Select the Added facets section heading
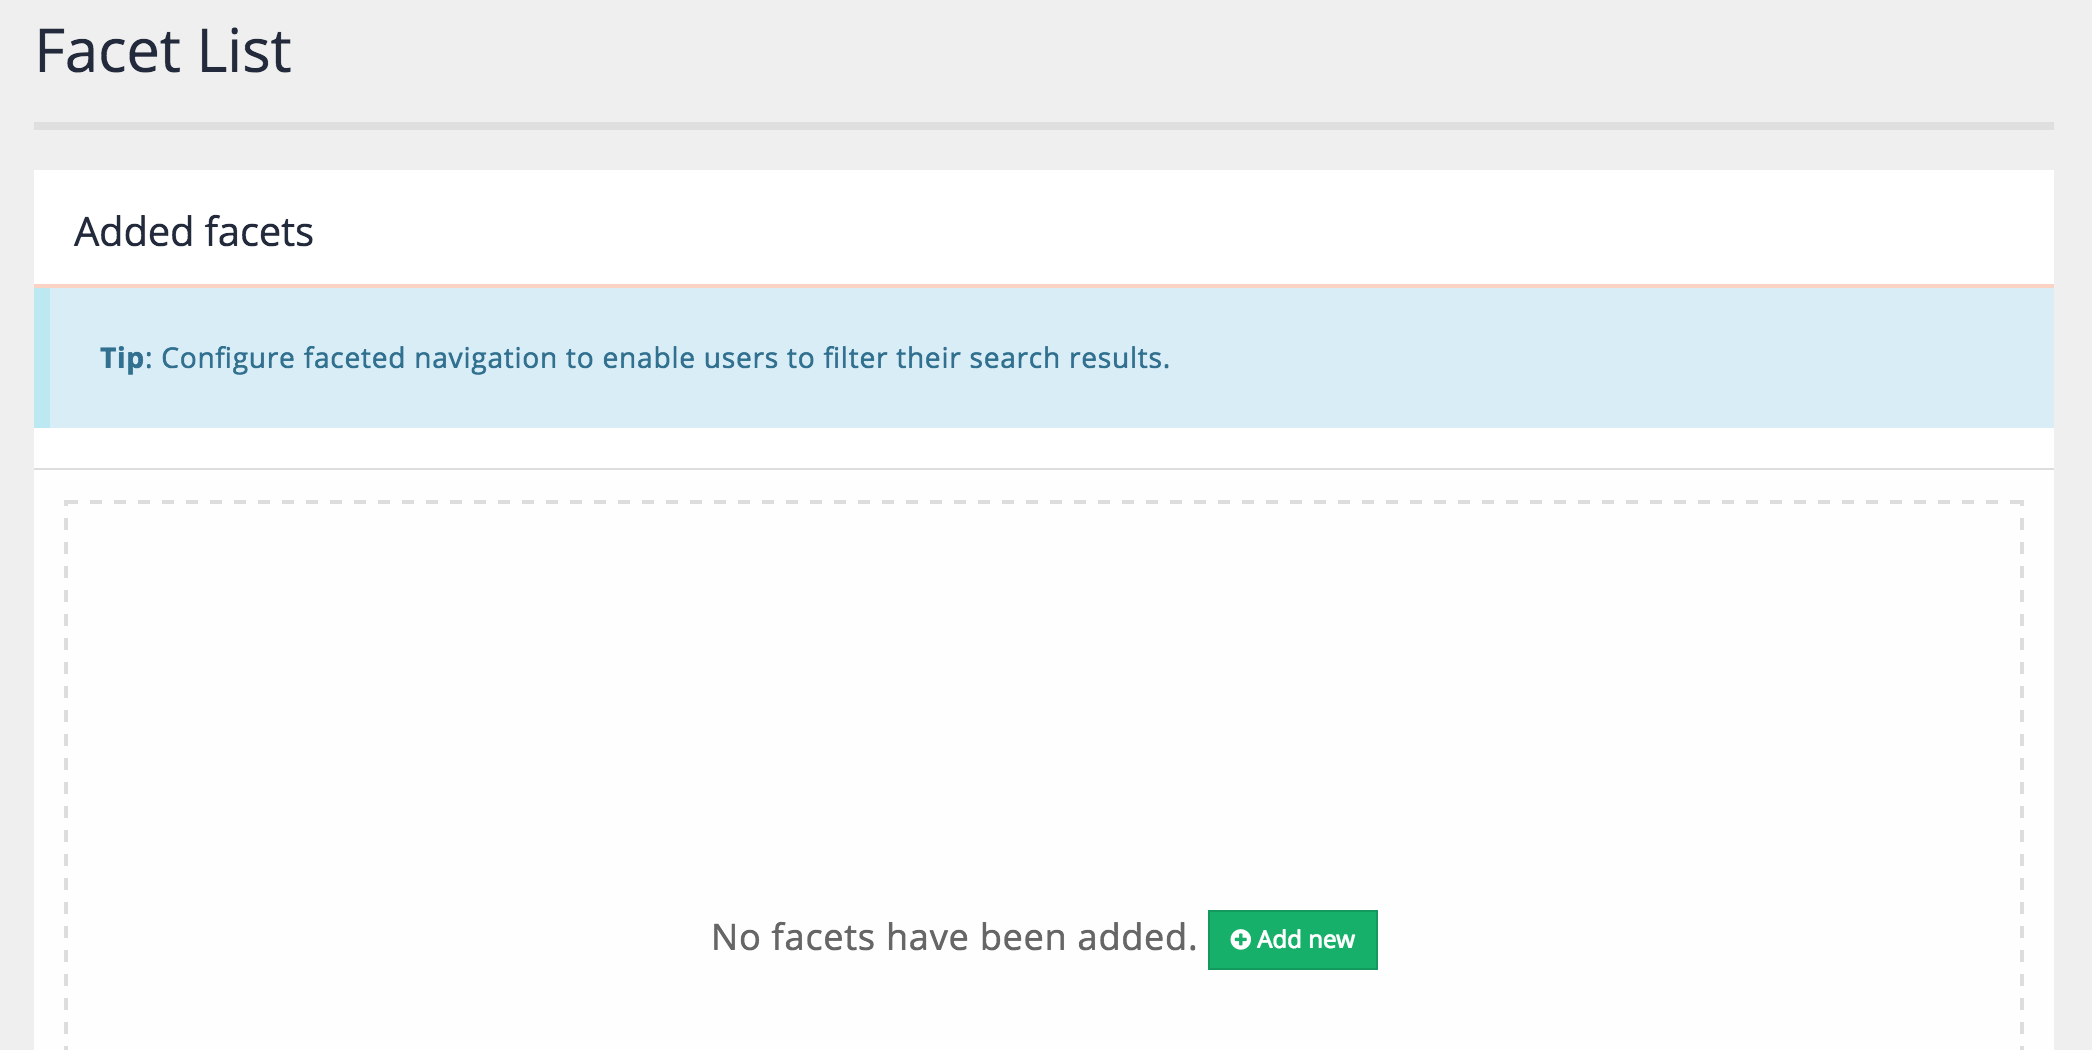The image size is (2092, 1050). (193, 232)
